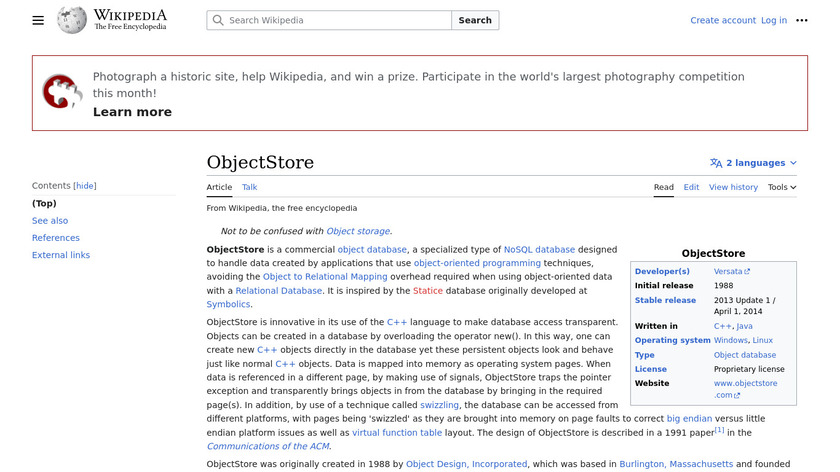The height and width of the screenshot is (472, 840).
Task: Open Developer(s) infobox label link
Action: point(662,272)
